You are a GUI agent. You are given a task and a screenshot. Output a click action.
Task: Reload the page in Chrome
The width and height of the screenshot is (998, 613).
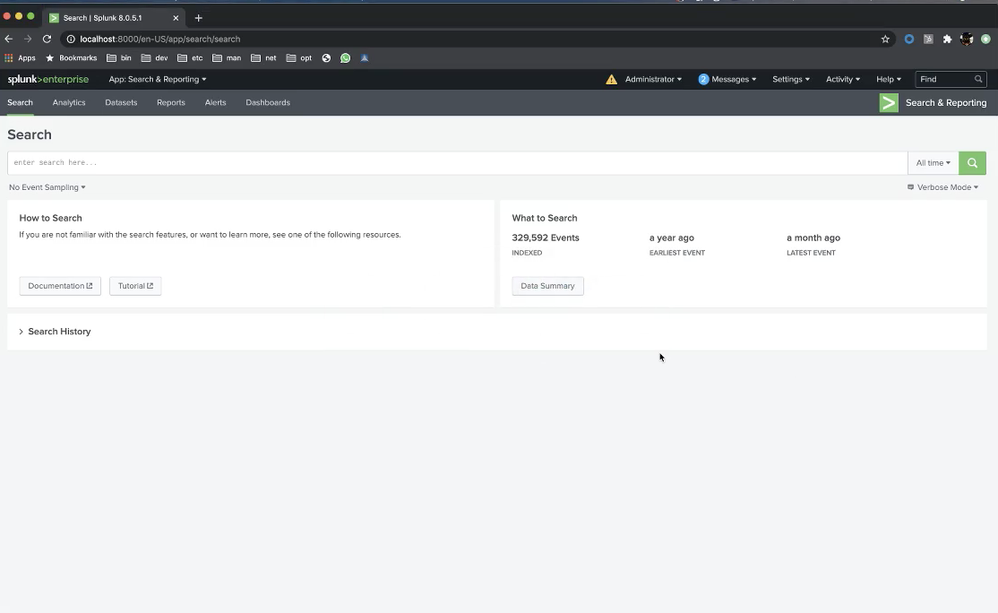click(x=46, y=39)
